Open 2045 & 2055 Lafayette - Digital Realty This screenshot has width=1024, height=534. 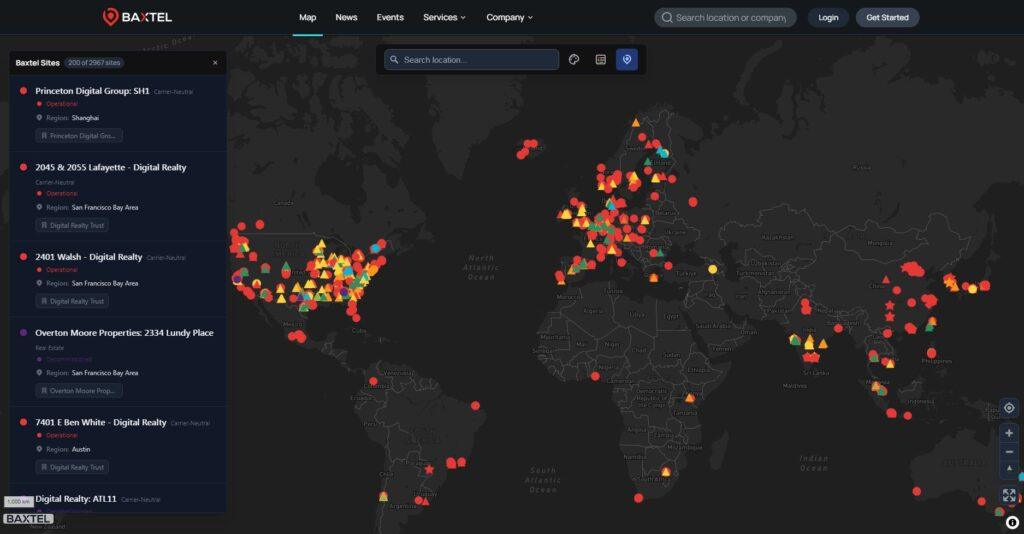(110, 167)
